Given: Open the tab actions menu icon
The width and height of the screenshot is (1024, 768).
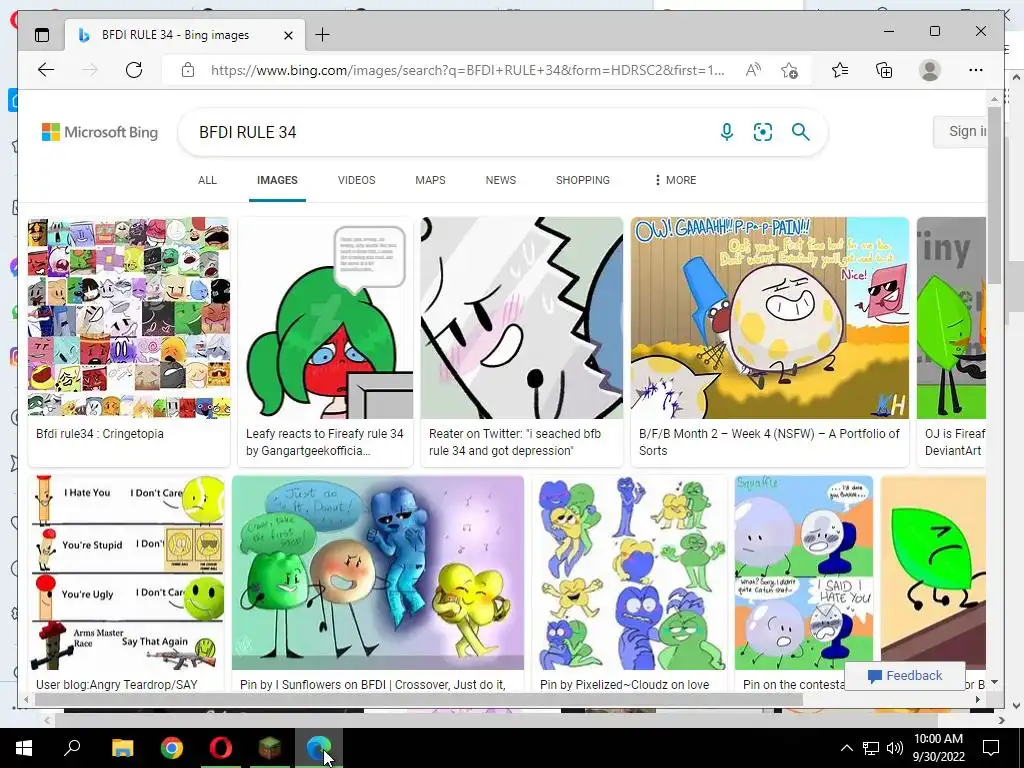Looking at the screenshot, I should (42, 35).
